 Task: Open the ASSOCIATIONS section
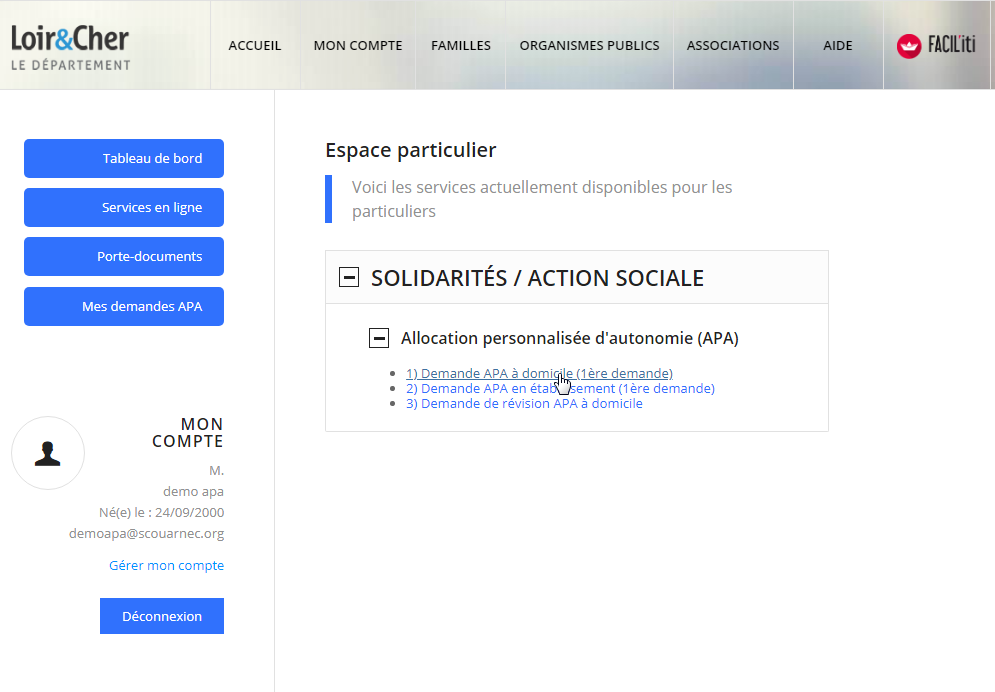(x=732, y=45)
